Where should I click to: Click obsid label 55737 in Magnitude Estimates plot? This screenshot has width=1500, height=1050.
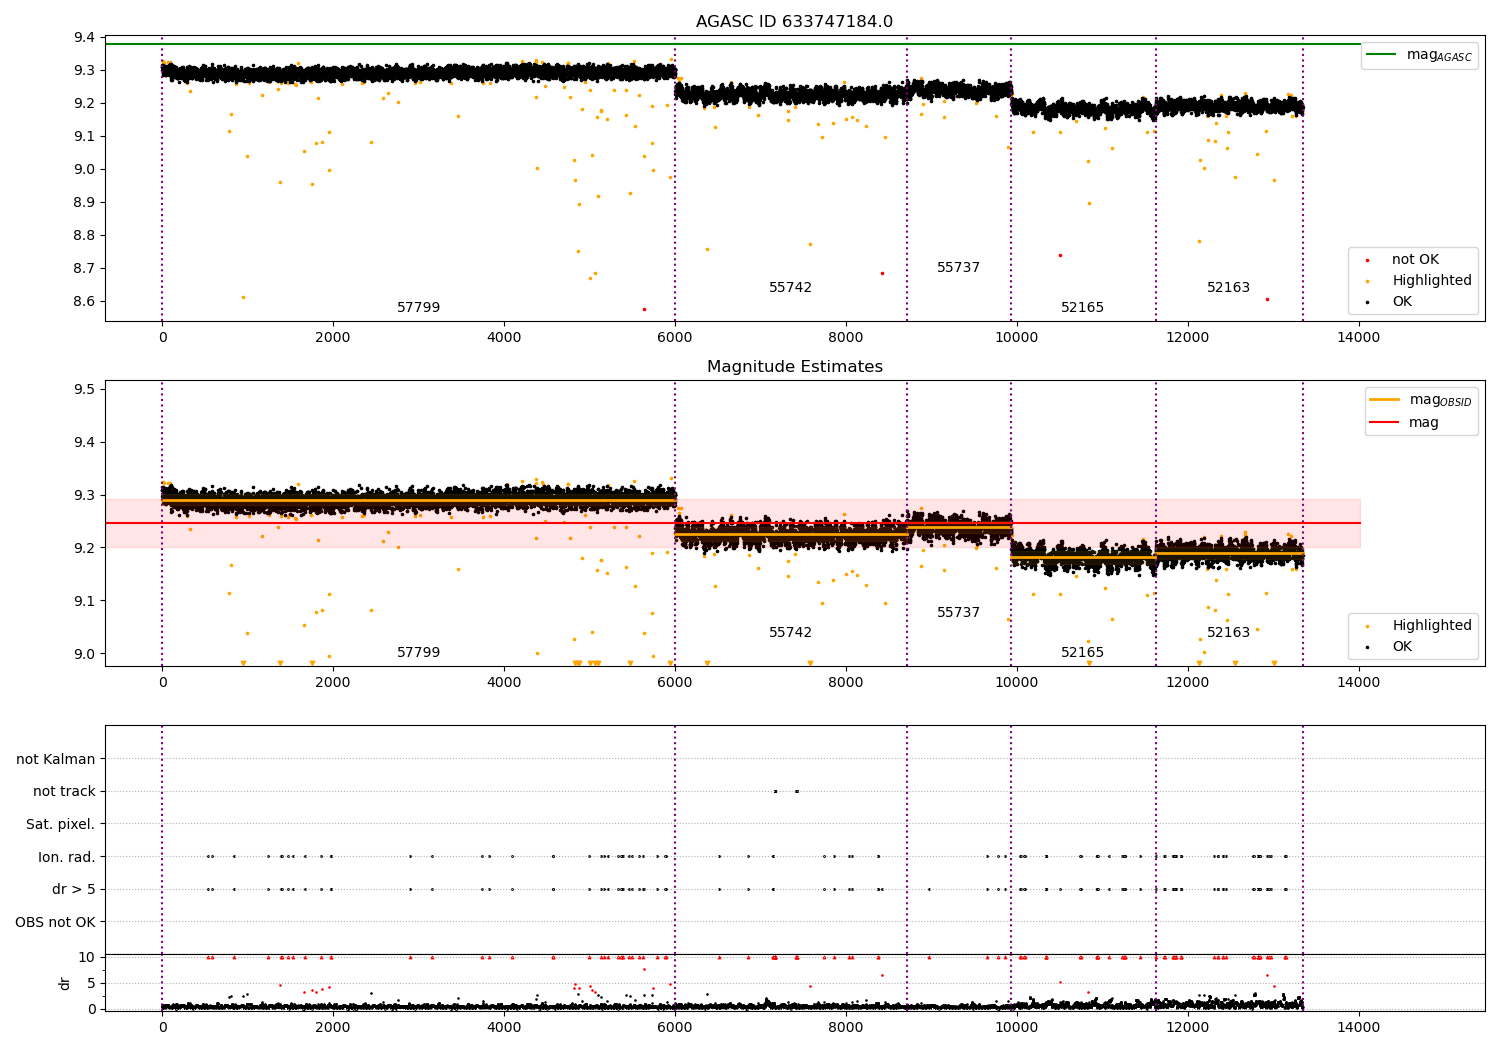click(958, 612)
